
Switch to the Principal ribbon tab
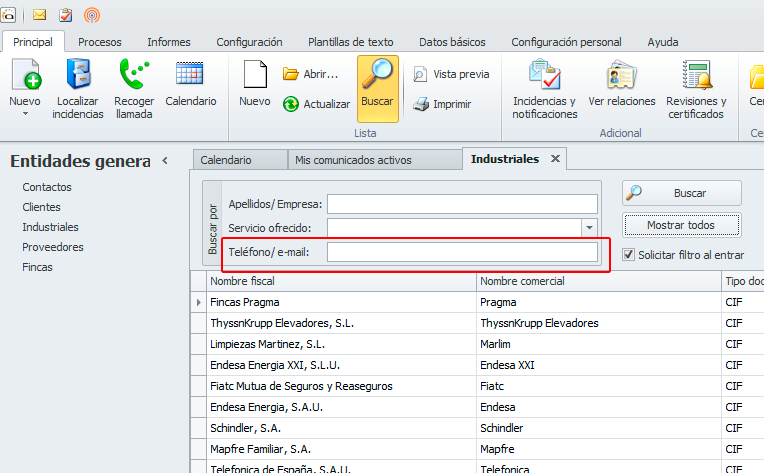click(x=33, y=42)
